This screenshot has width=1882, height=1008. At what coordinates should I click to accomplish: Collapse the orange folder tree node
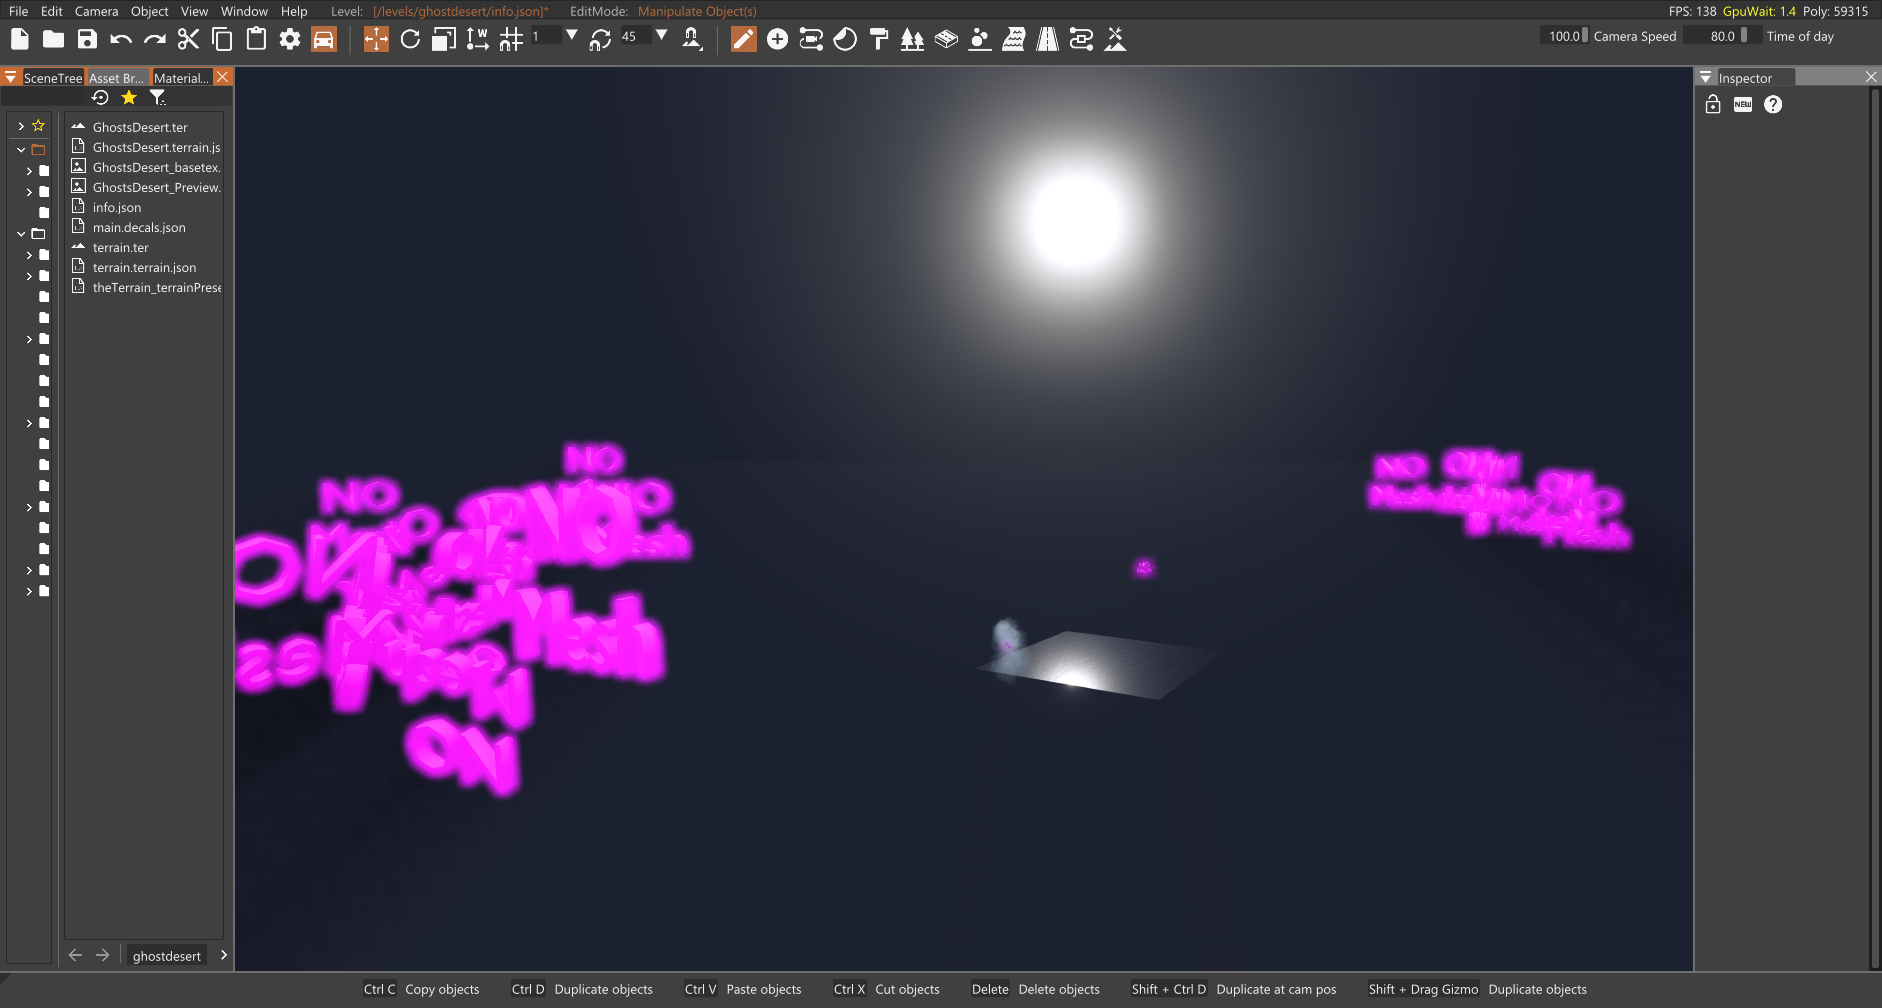pos(21,149)
